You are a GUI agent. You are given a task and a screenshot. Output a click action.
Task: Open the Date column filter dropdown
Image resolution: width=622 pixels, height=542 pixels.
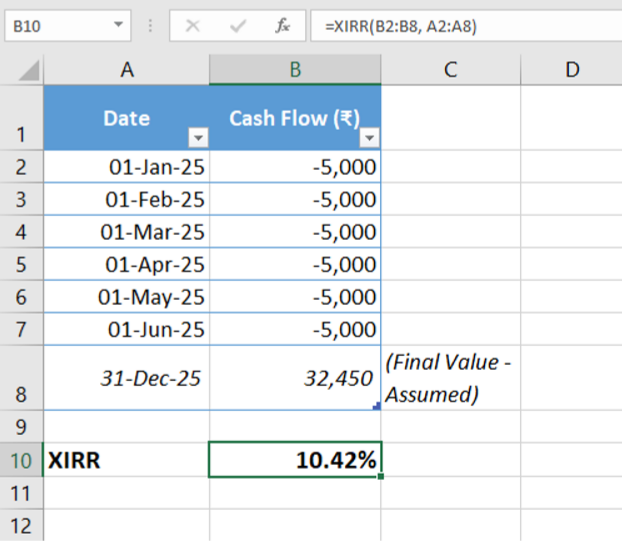pos(198,138)
